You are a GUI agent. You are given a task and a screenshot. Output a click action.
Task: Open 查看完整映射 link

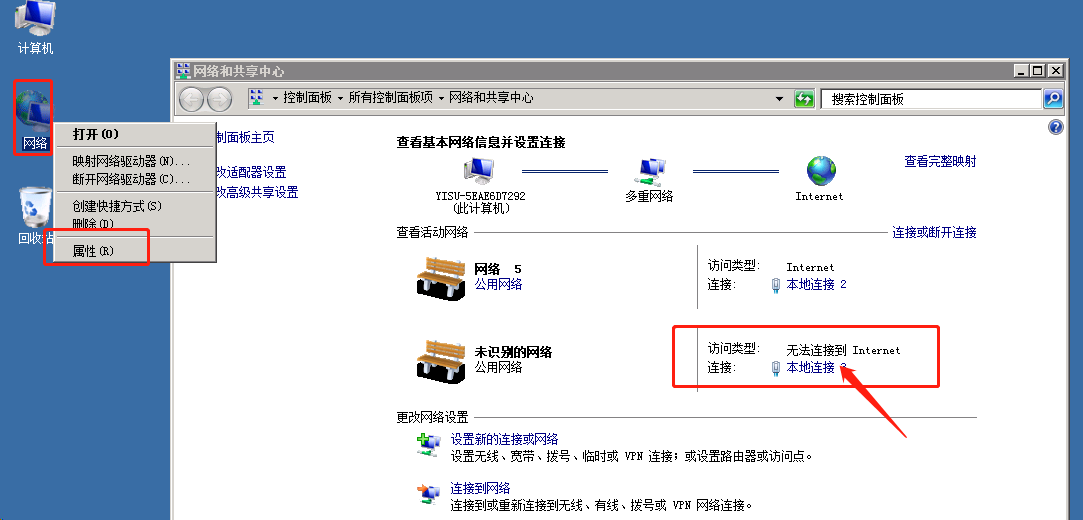pos(941,161)
